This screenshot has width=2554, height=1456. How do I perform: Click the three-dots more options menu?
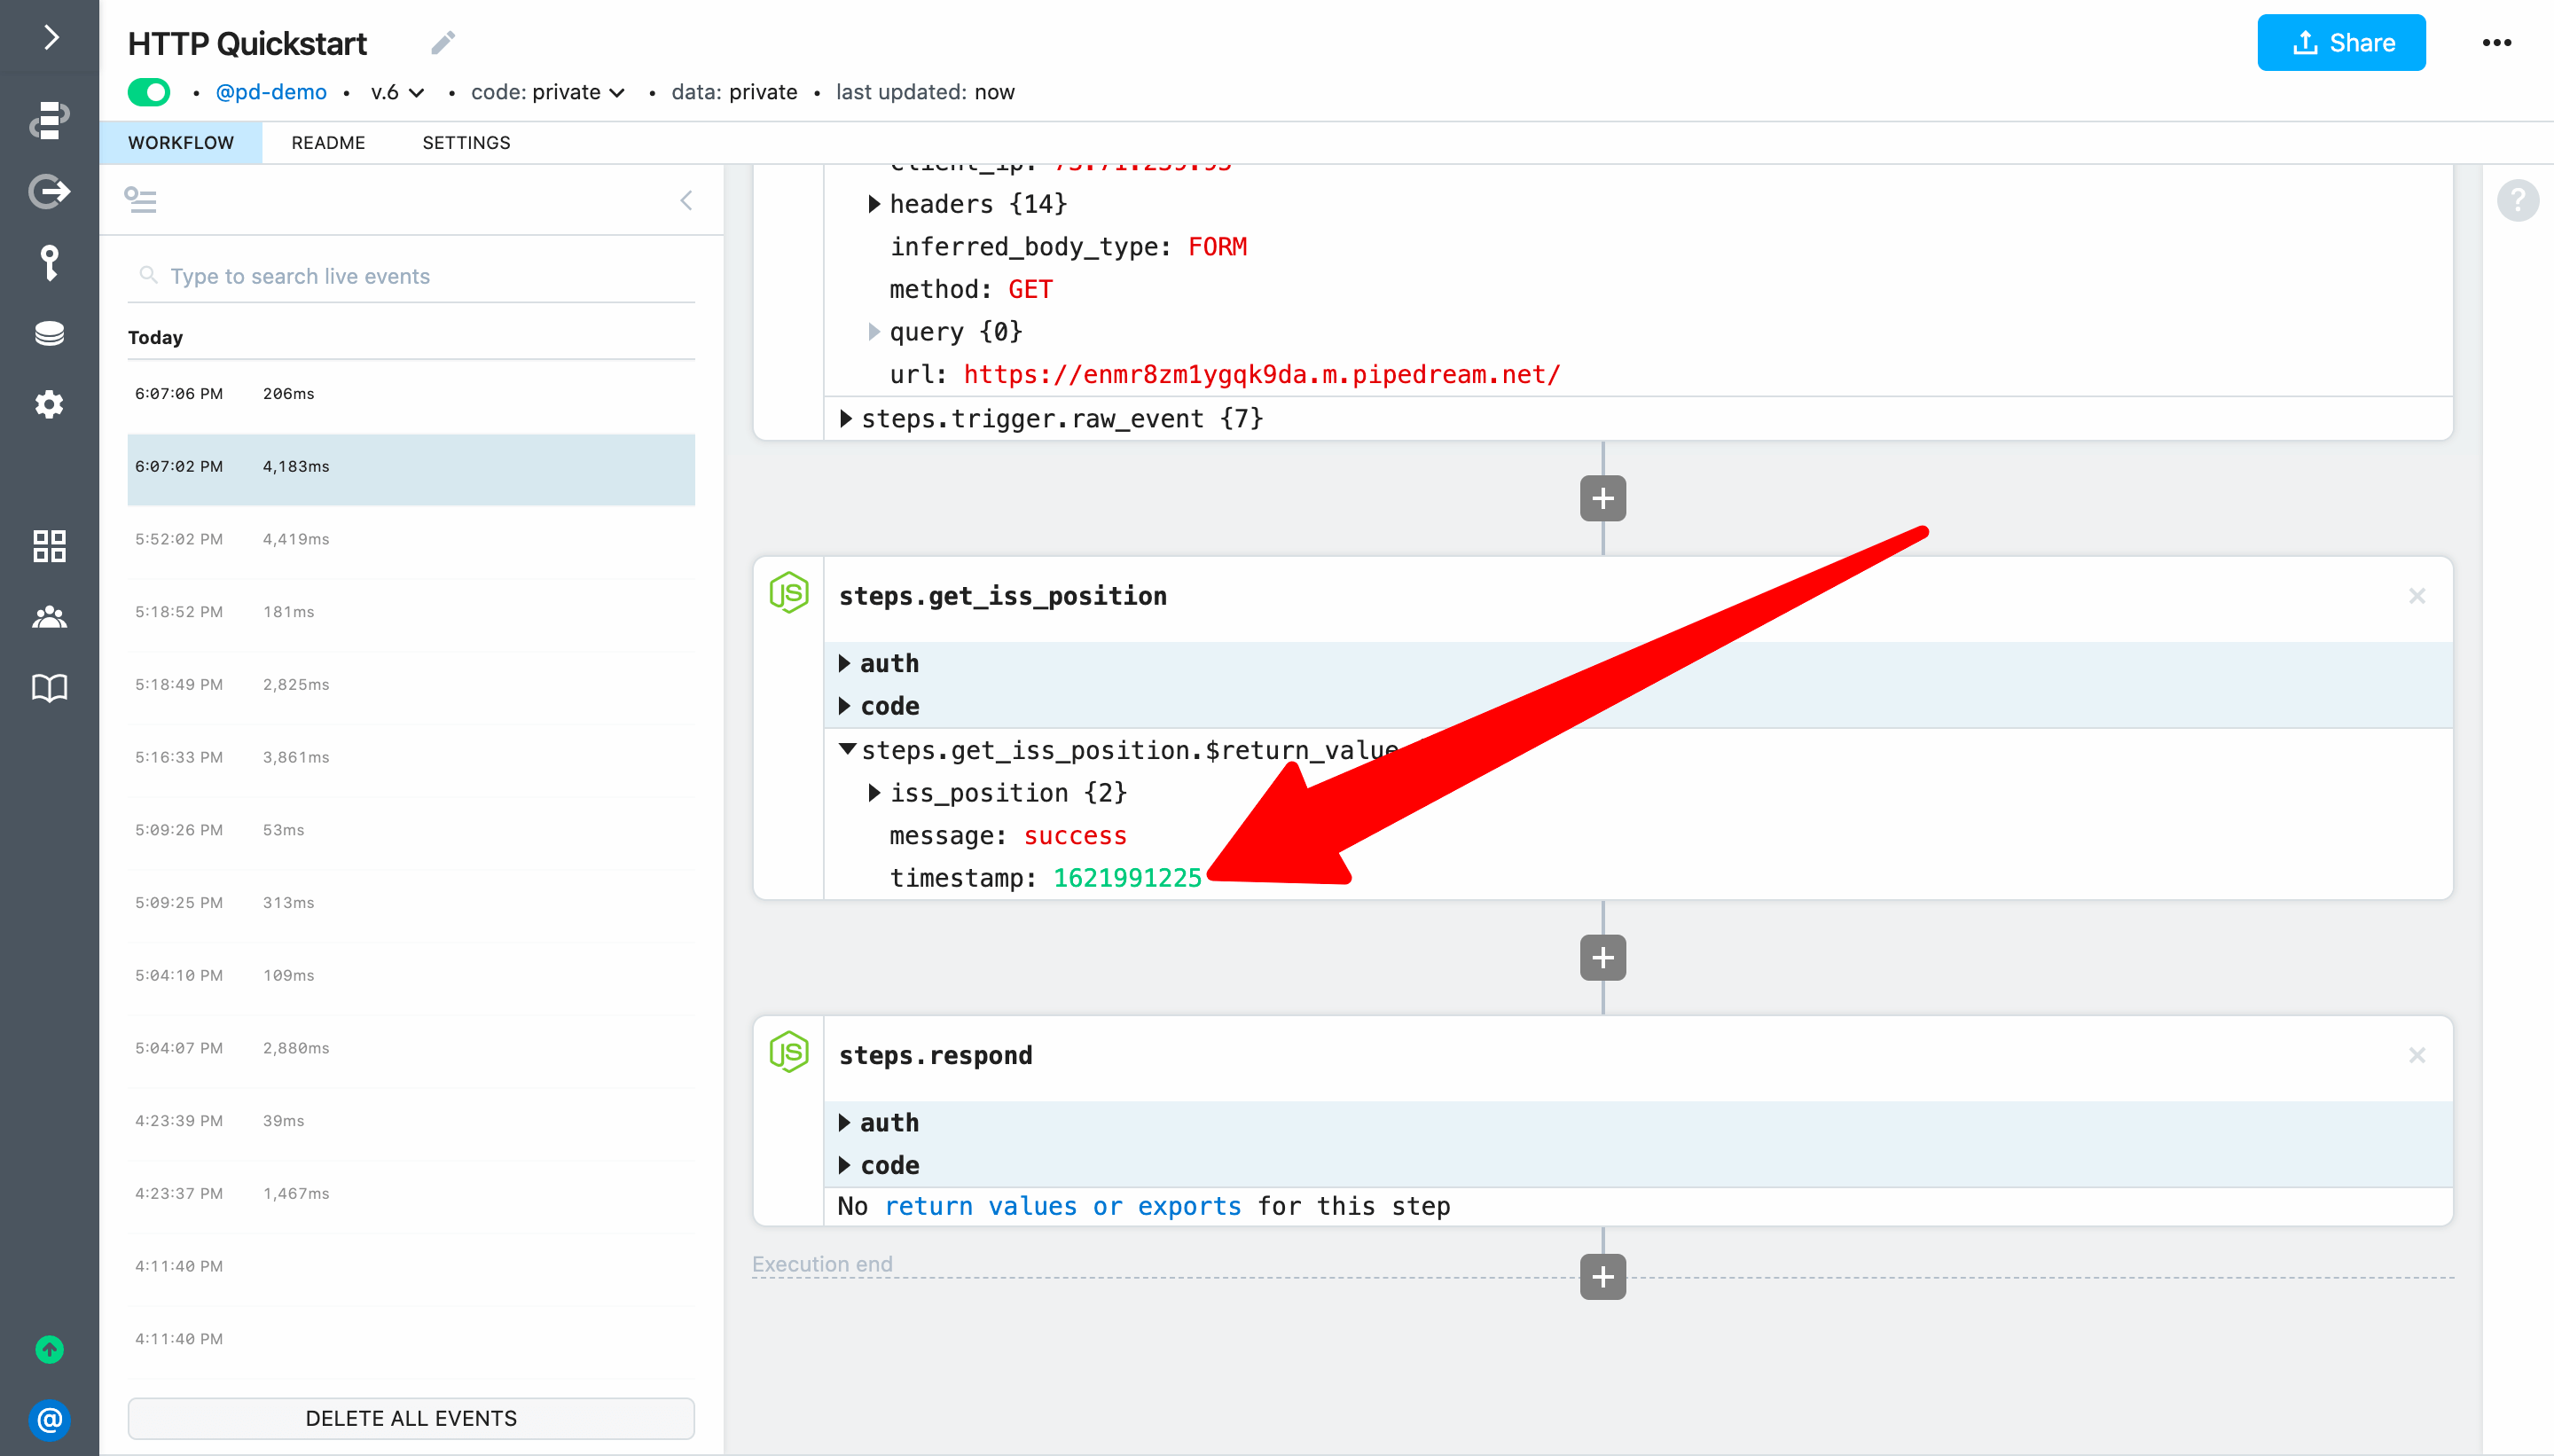click(x=2496, y=43)
